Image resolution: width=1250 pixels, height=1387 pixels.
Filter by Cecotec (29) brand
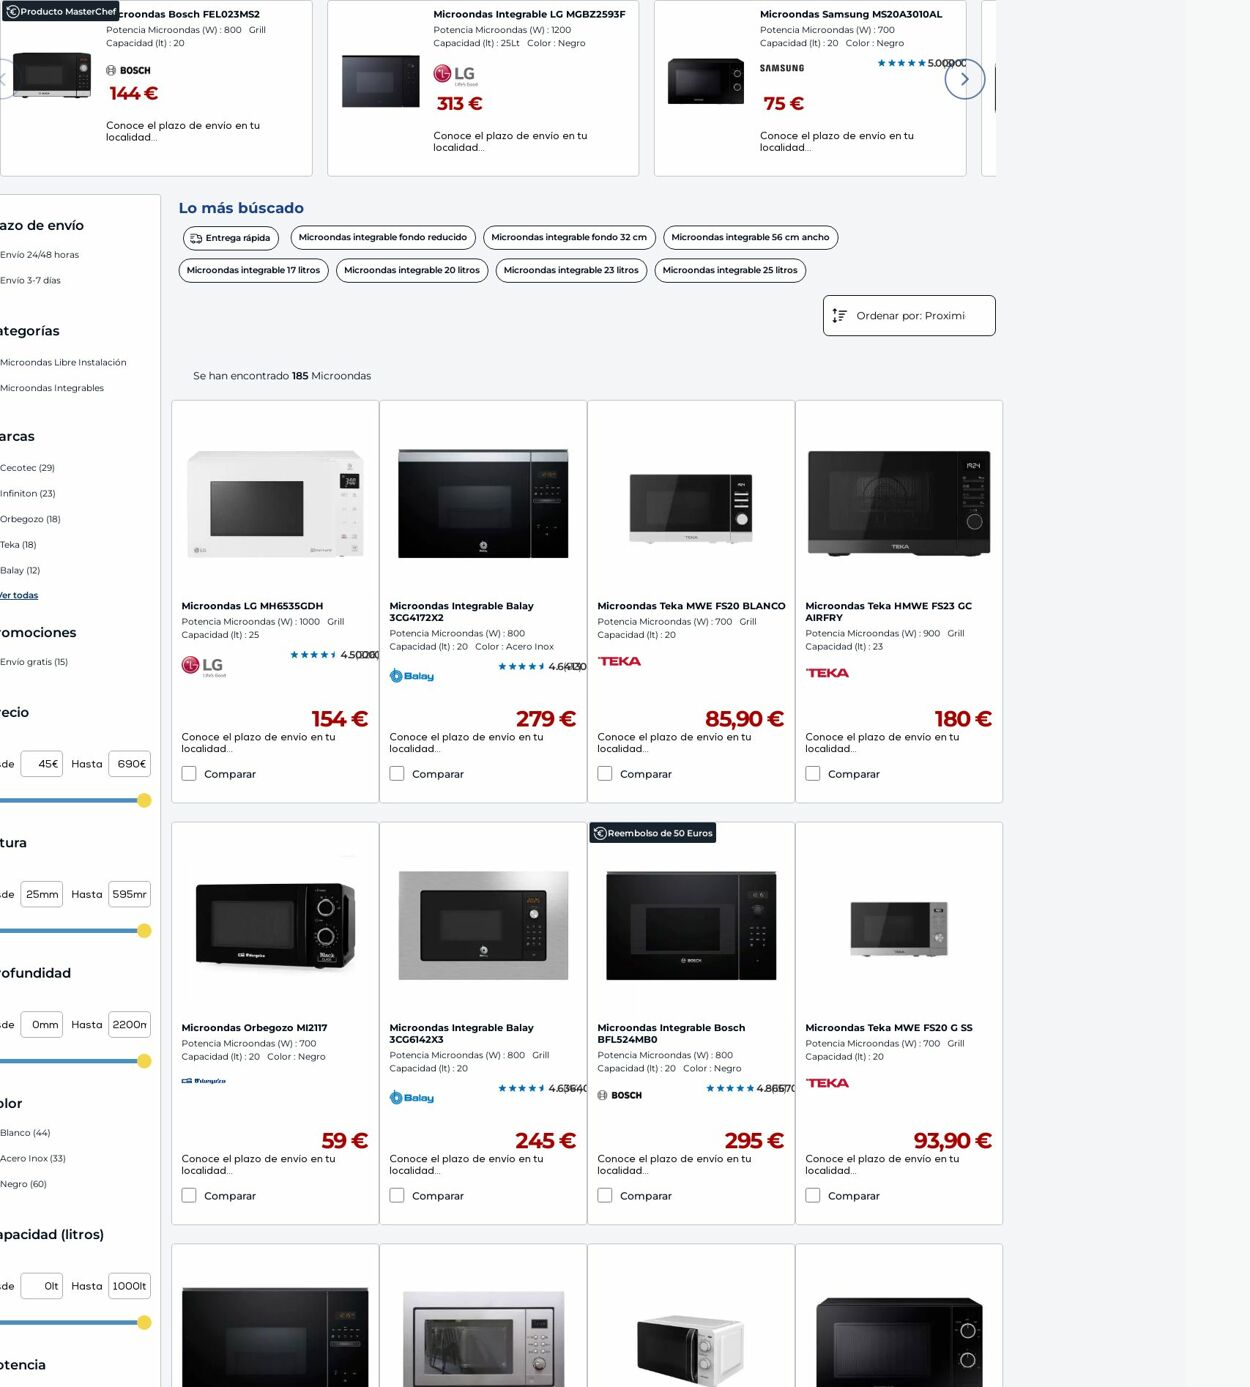tap(27, 468)
